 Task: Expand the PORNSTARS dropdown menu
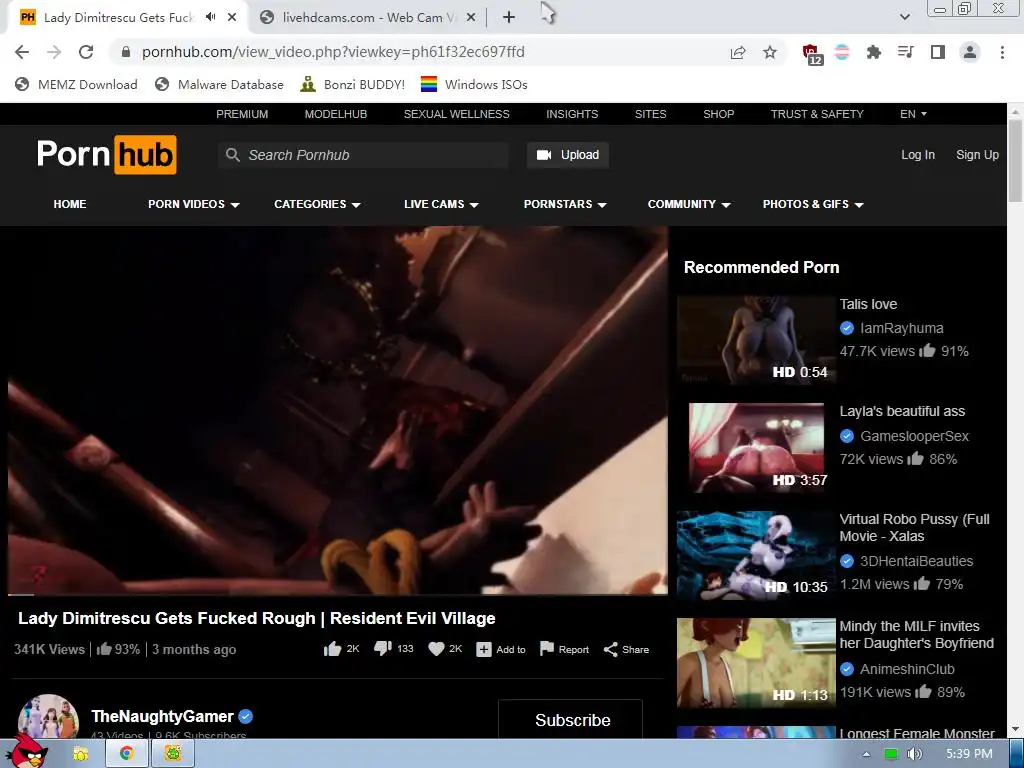565,204
